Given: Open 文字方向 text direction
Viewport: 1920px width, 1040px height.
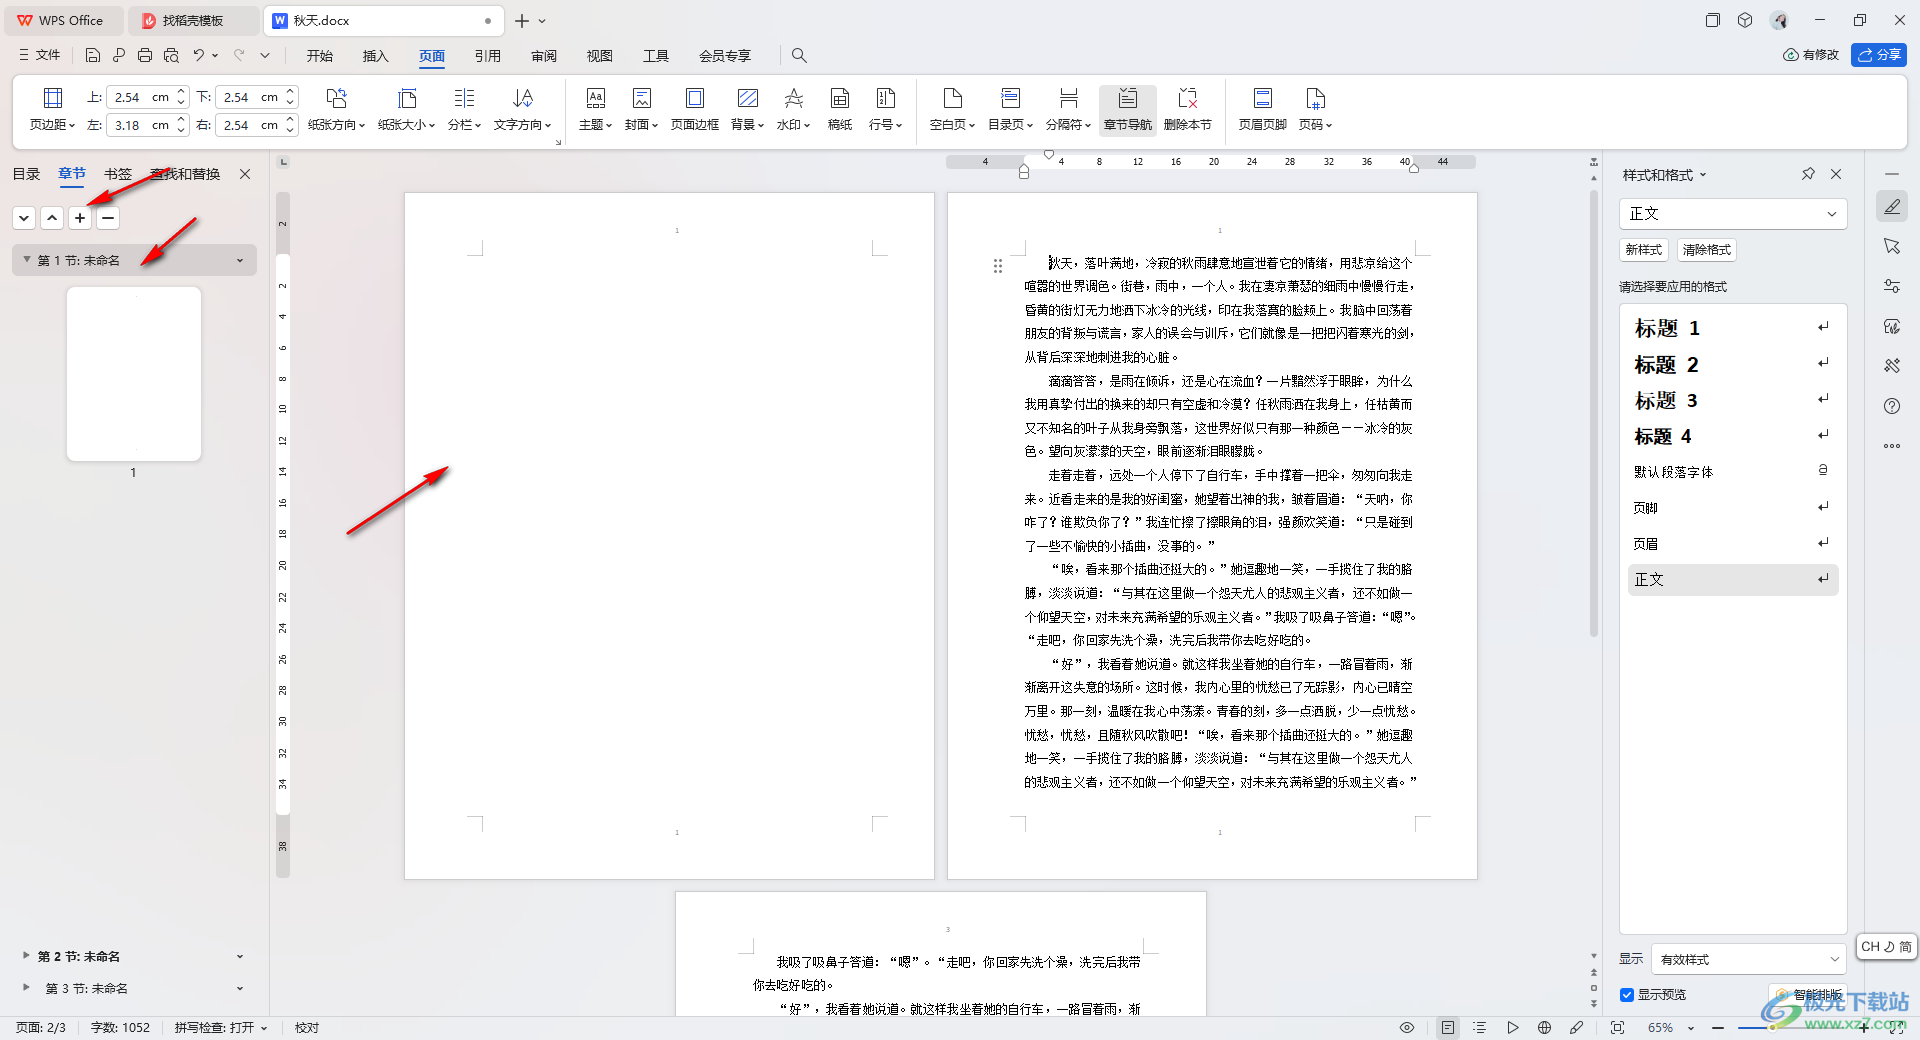Looking at the screenshot, I should [522, 108].
